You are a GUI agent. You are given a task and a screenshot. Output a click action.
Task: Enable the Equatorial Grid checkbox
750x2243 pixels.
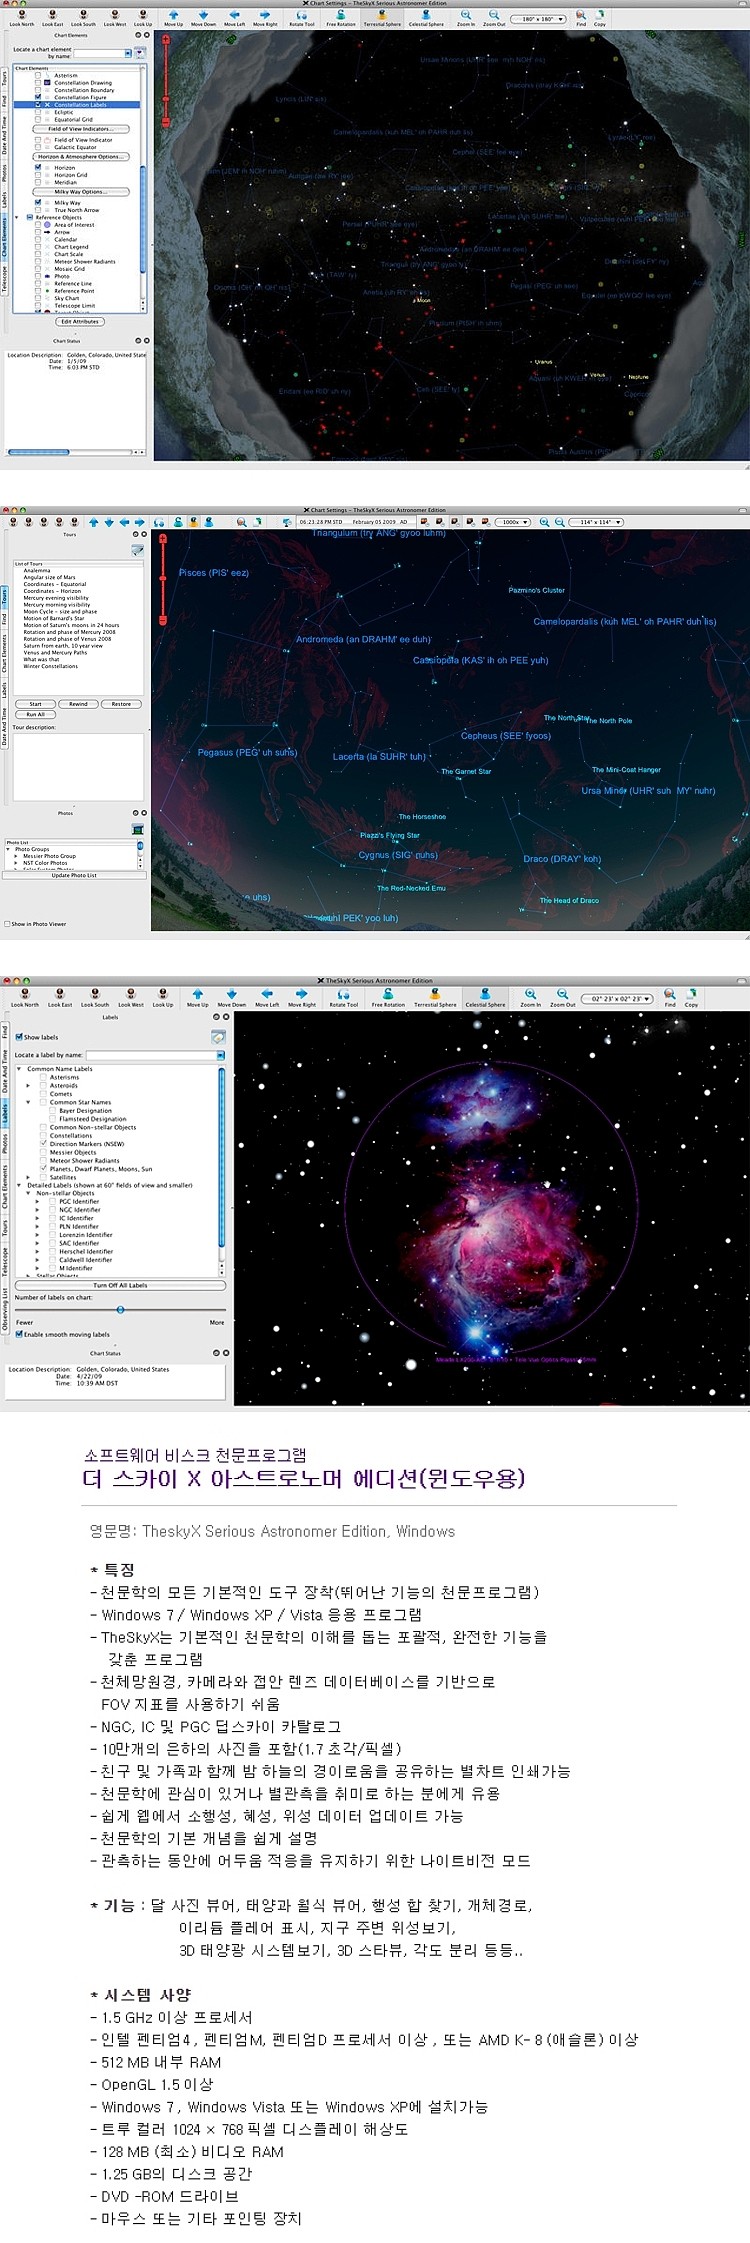click(38, 119)
